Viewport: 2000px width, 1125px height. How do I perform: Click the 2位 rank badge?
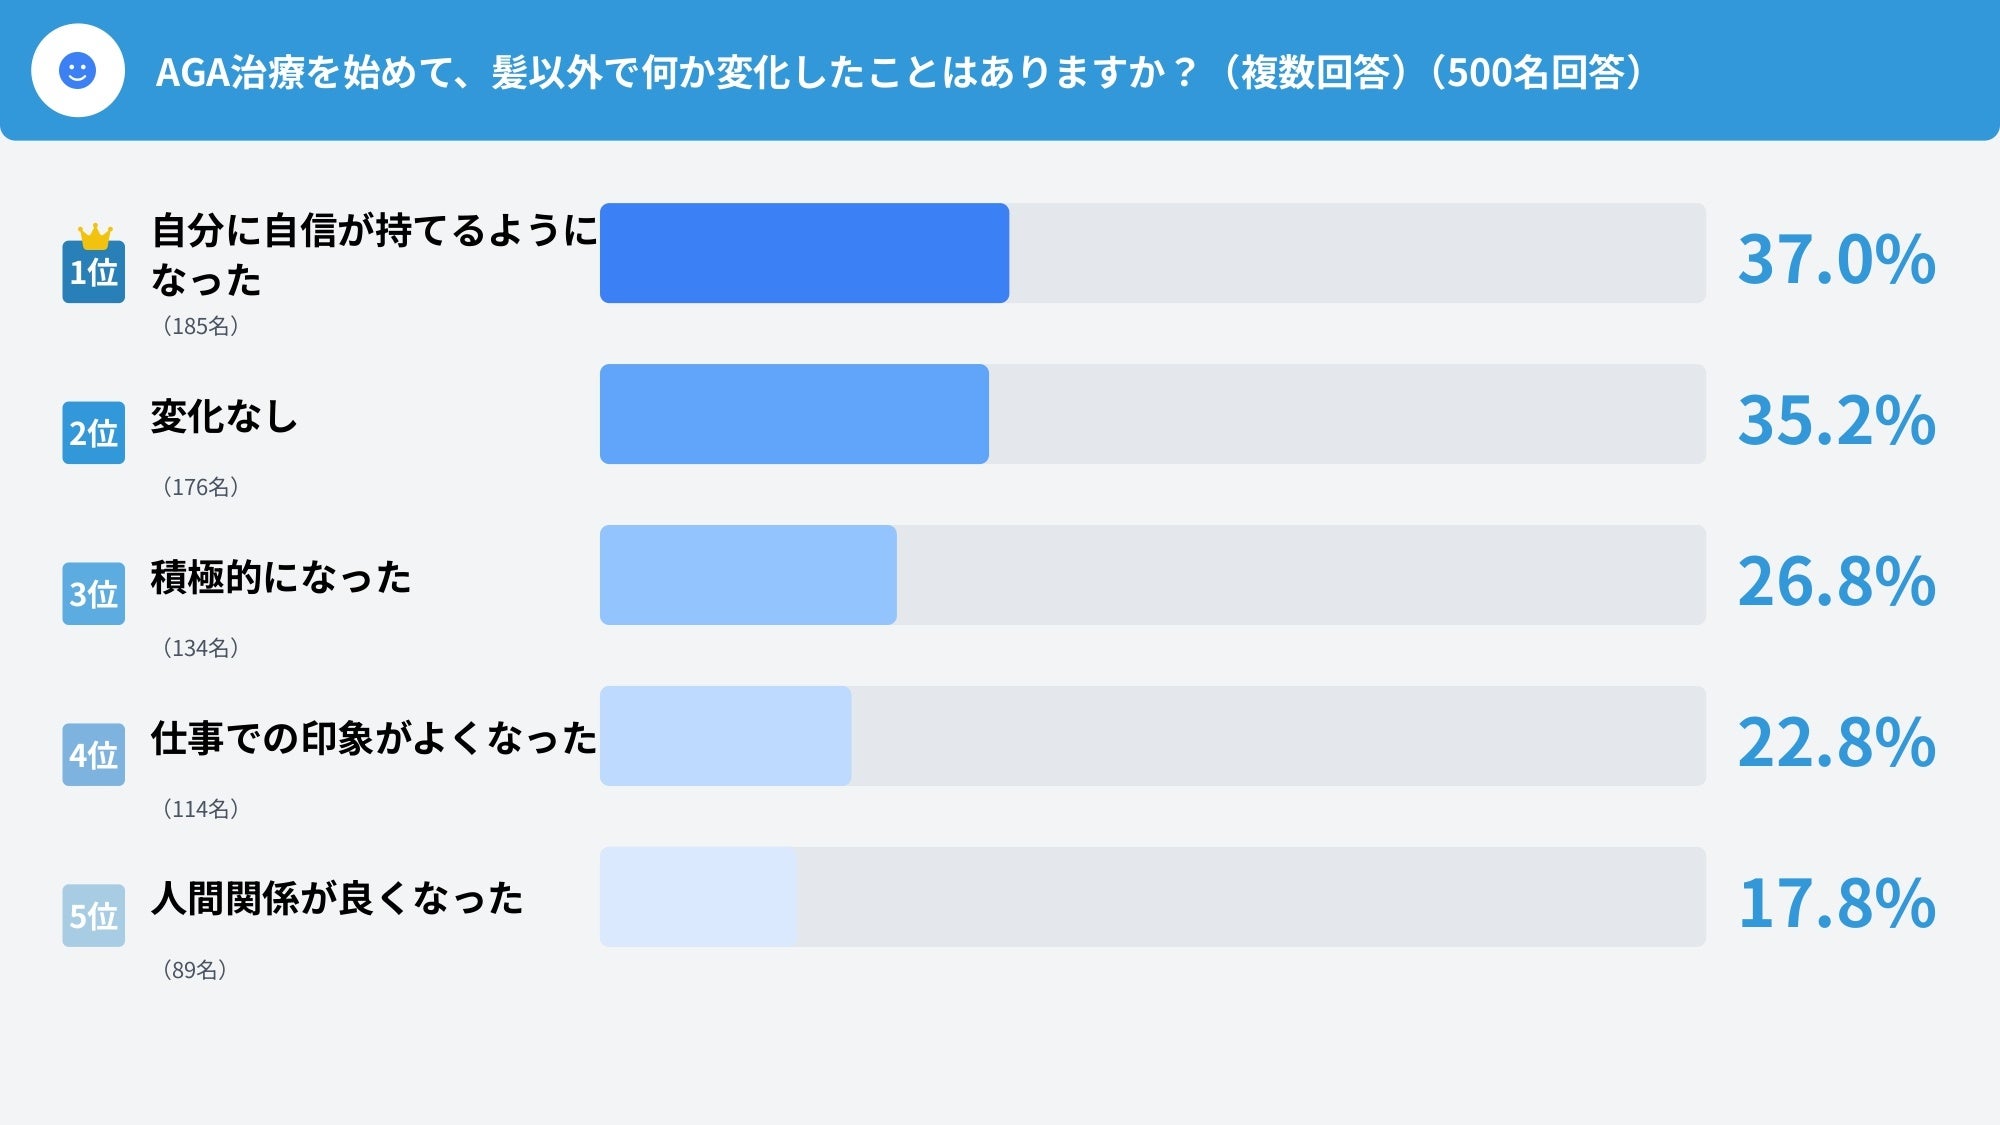(93, 433)
